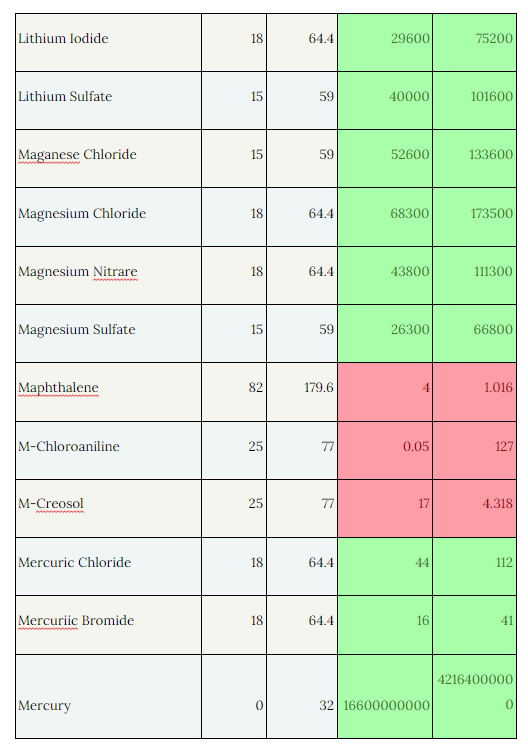Select the M-Creosol name cell

coord(108,509)
